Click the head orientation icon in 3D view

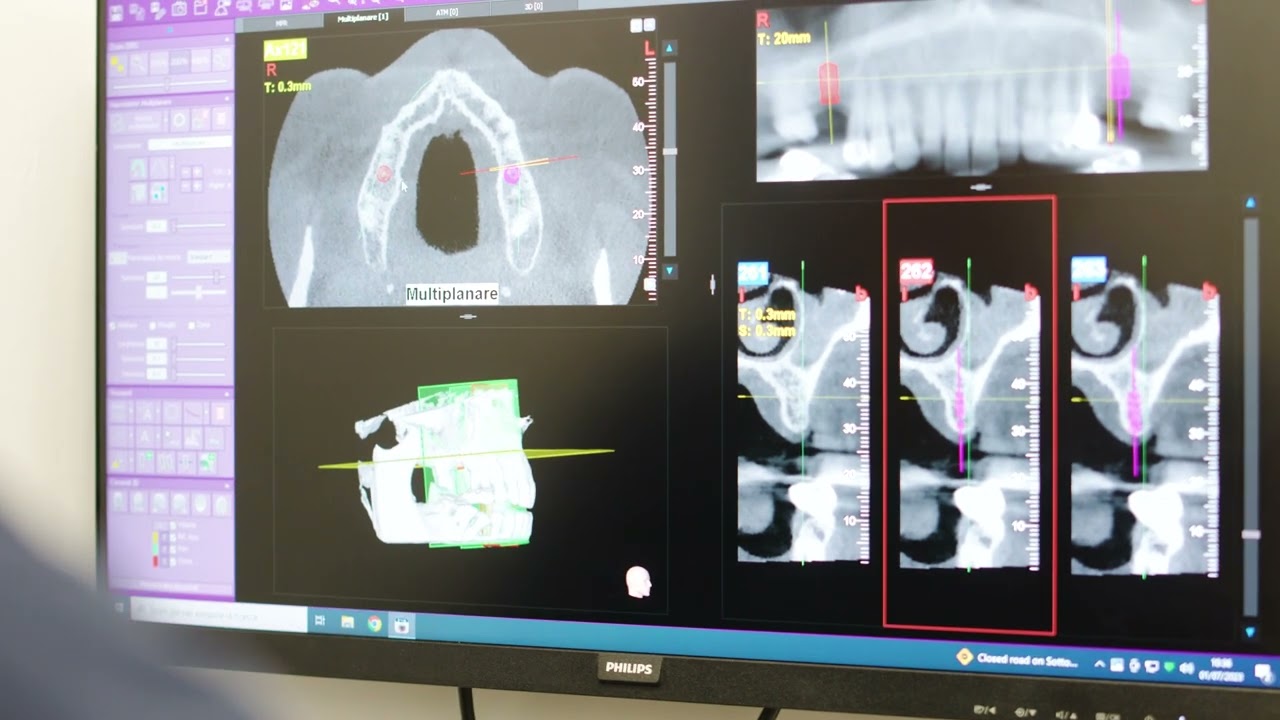pyautogui.click(x=638, y=581)
